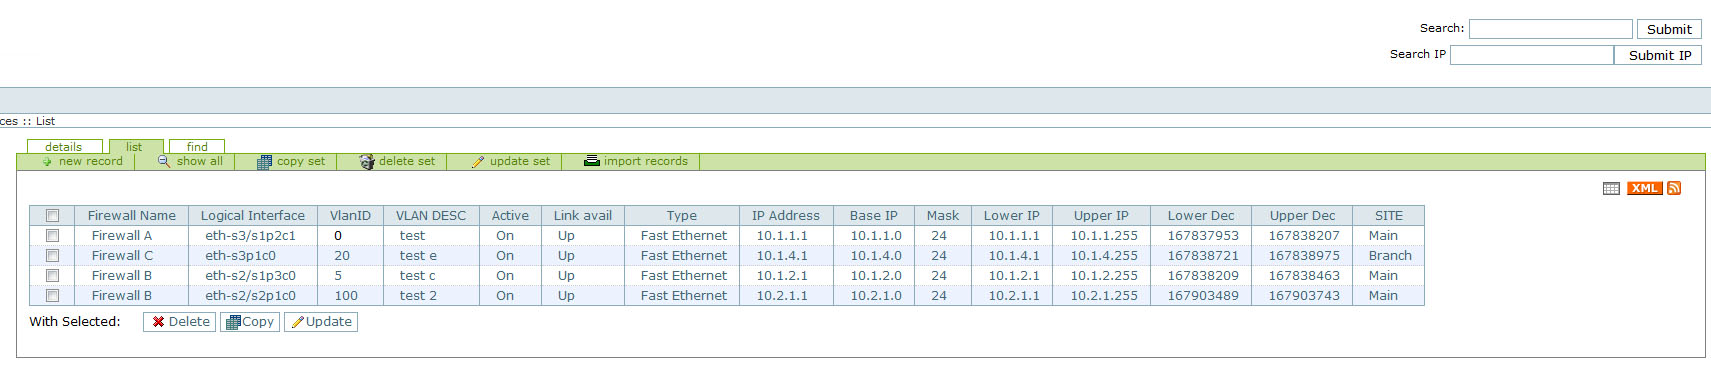The height and width of the screenshot is (371, 1711).
Task: Sort by Upper Dec column header
Action: point(1302,216)
